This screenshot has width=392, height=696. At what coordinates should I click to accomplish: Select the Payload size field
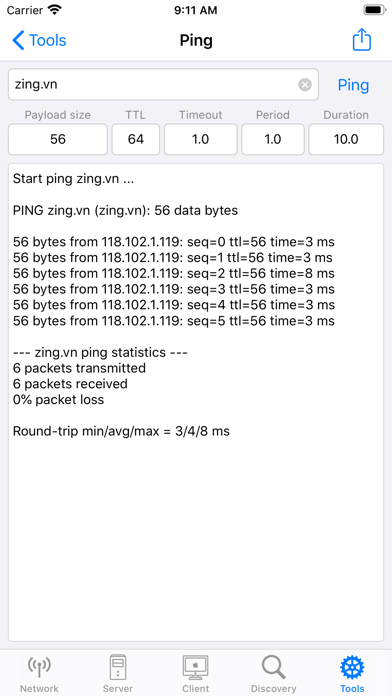(58, 139)
